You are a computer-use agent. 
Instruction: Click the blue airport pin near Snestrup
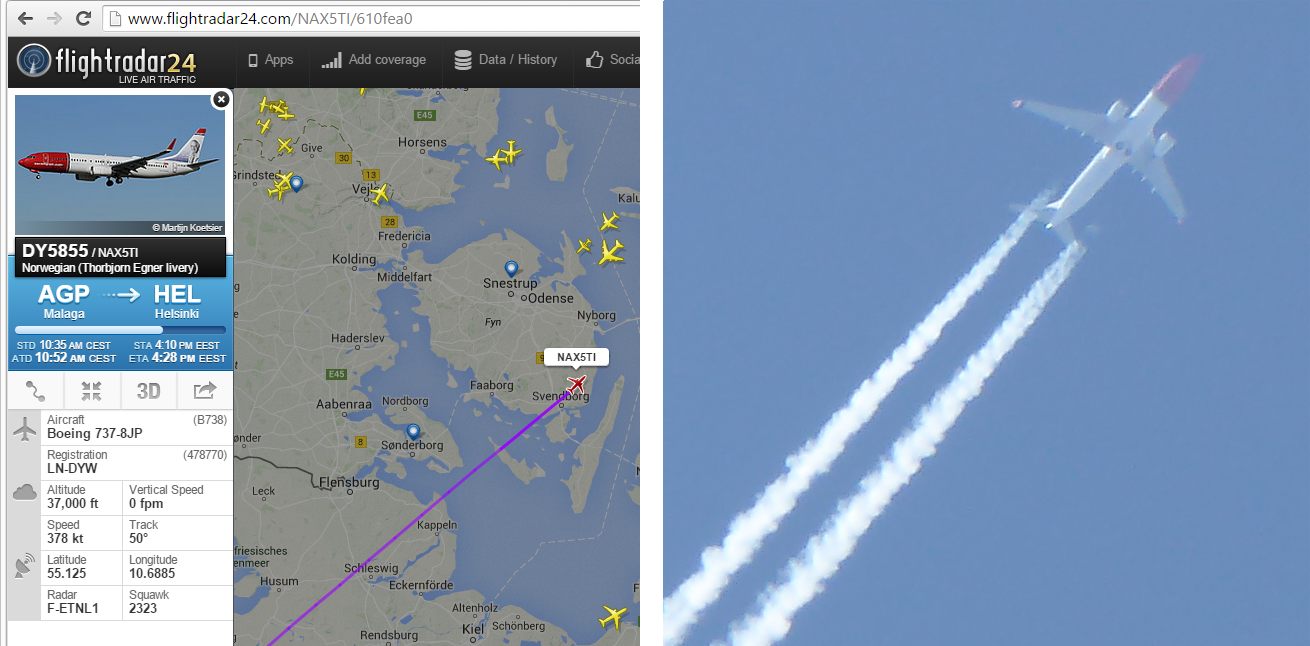point(512,269)
